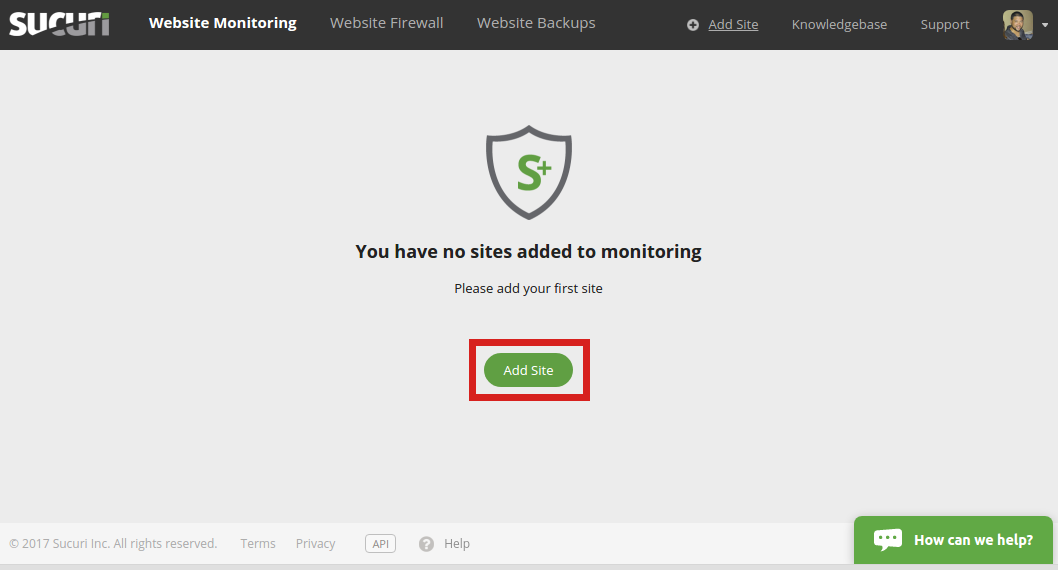The width and height of the screenshot is (1058, 570).
Task: Open the "How can we help?" chat
Action: 973,540
